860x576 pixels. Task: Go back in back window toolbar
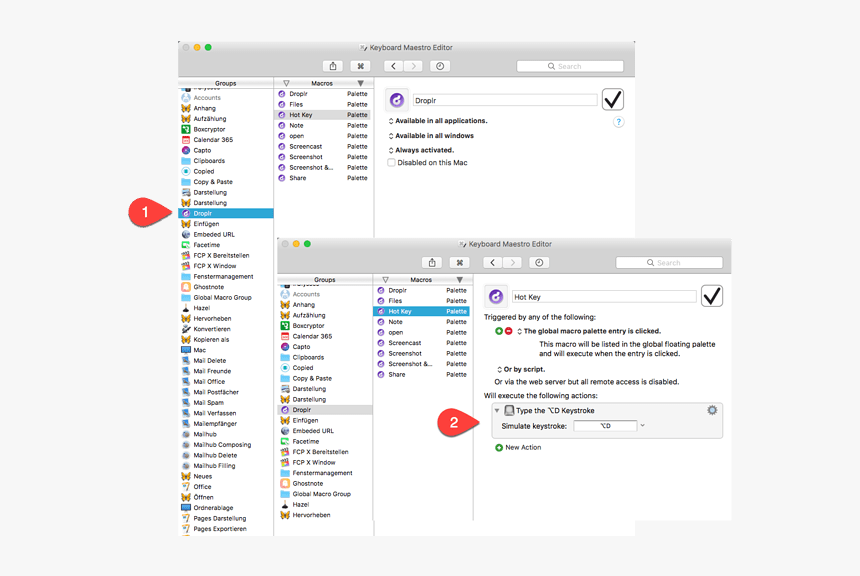393,66
